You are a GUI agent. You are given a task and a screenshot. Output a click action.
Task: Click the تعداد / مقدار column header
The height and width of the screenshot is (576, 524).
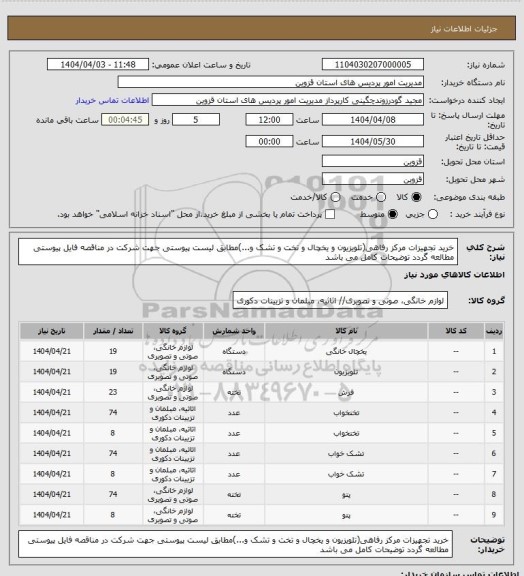[113, 331]
